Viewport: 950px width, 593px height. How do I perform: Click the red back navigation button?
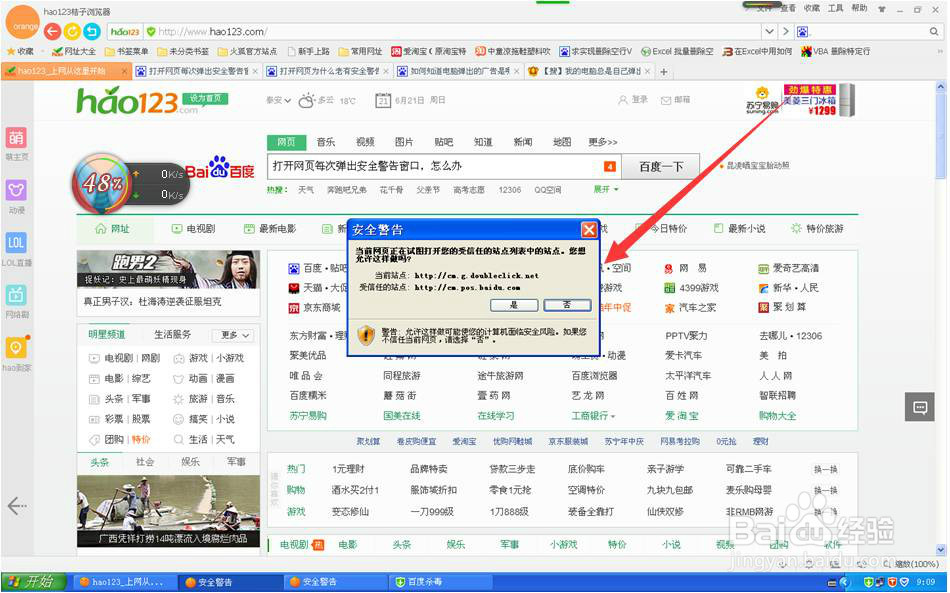[53, 31]
